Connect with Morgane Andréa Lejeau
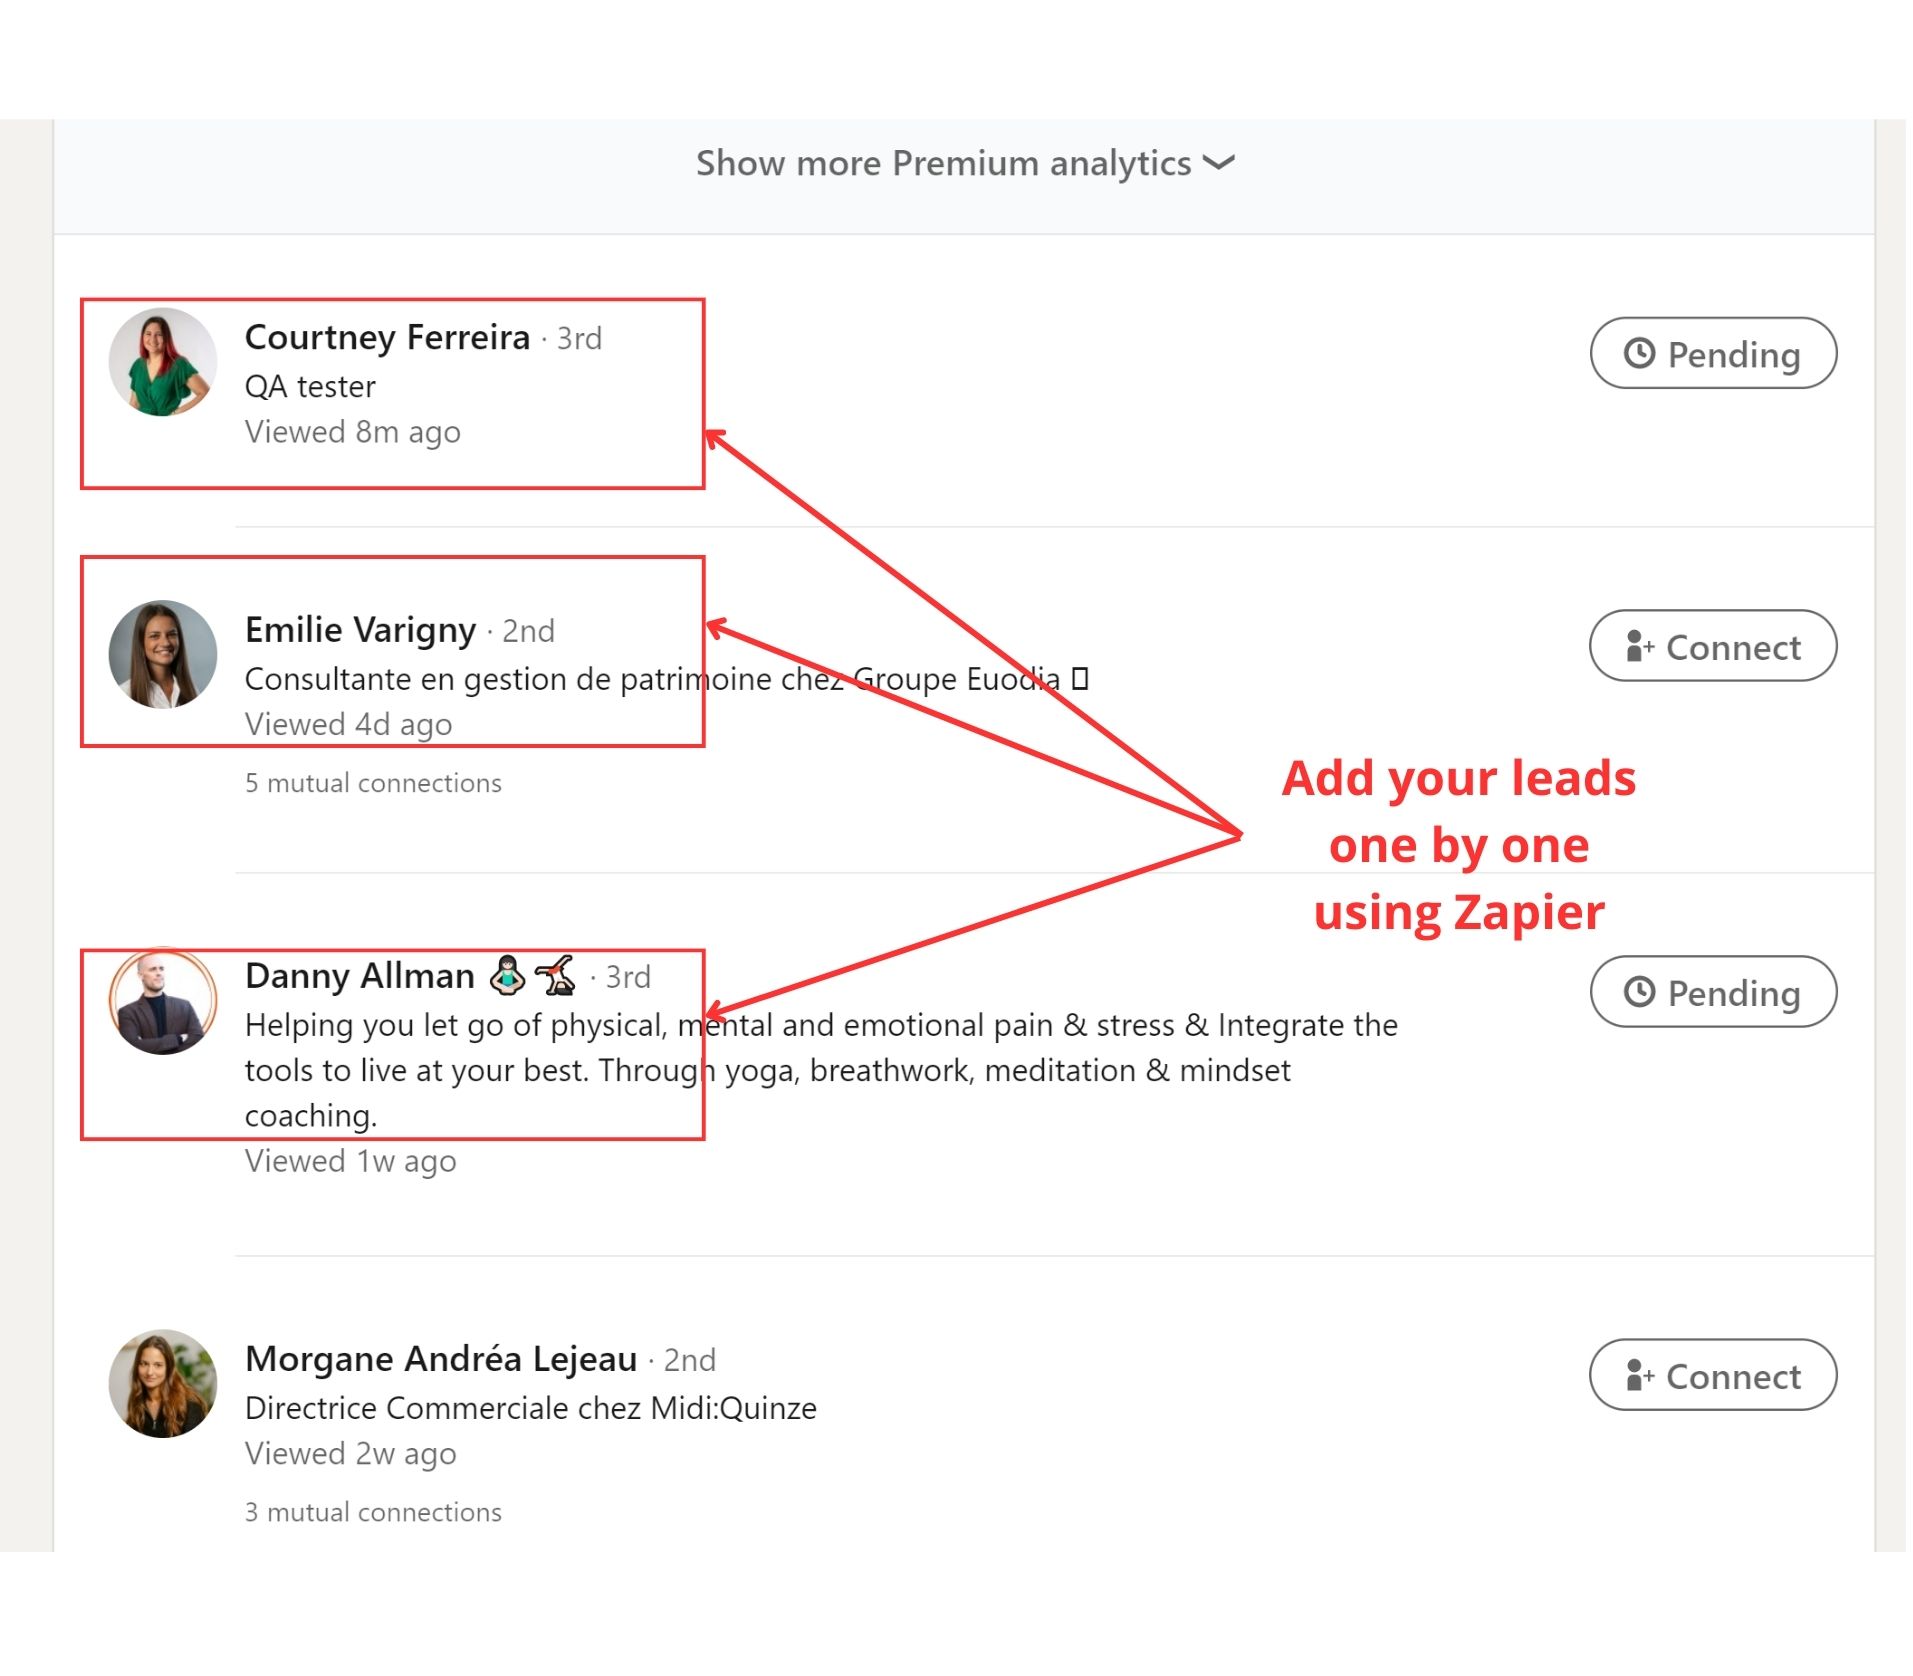This screenshot has width=1913, height=1676. [1712, 1376]
